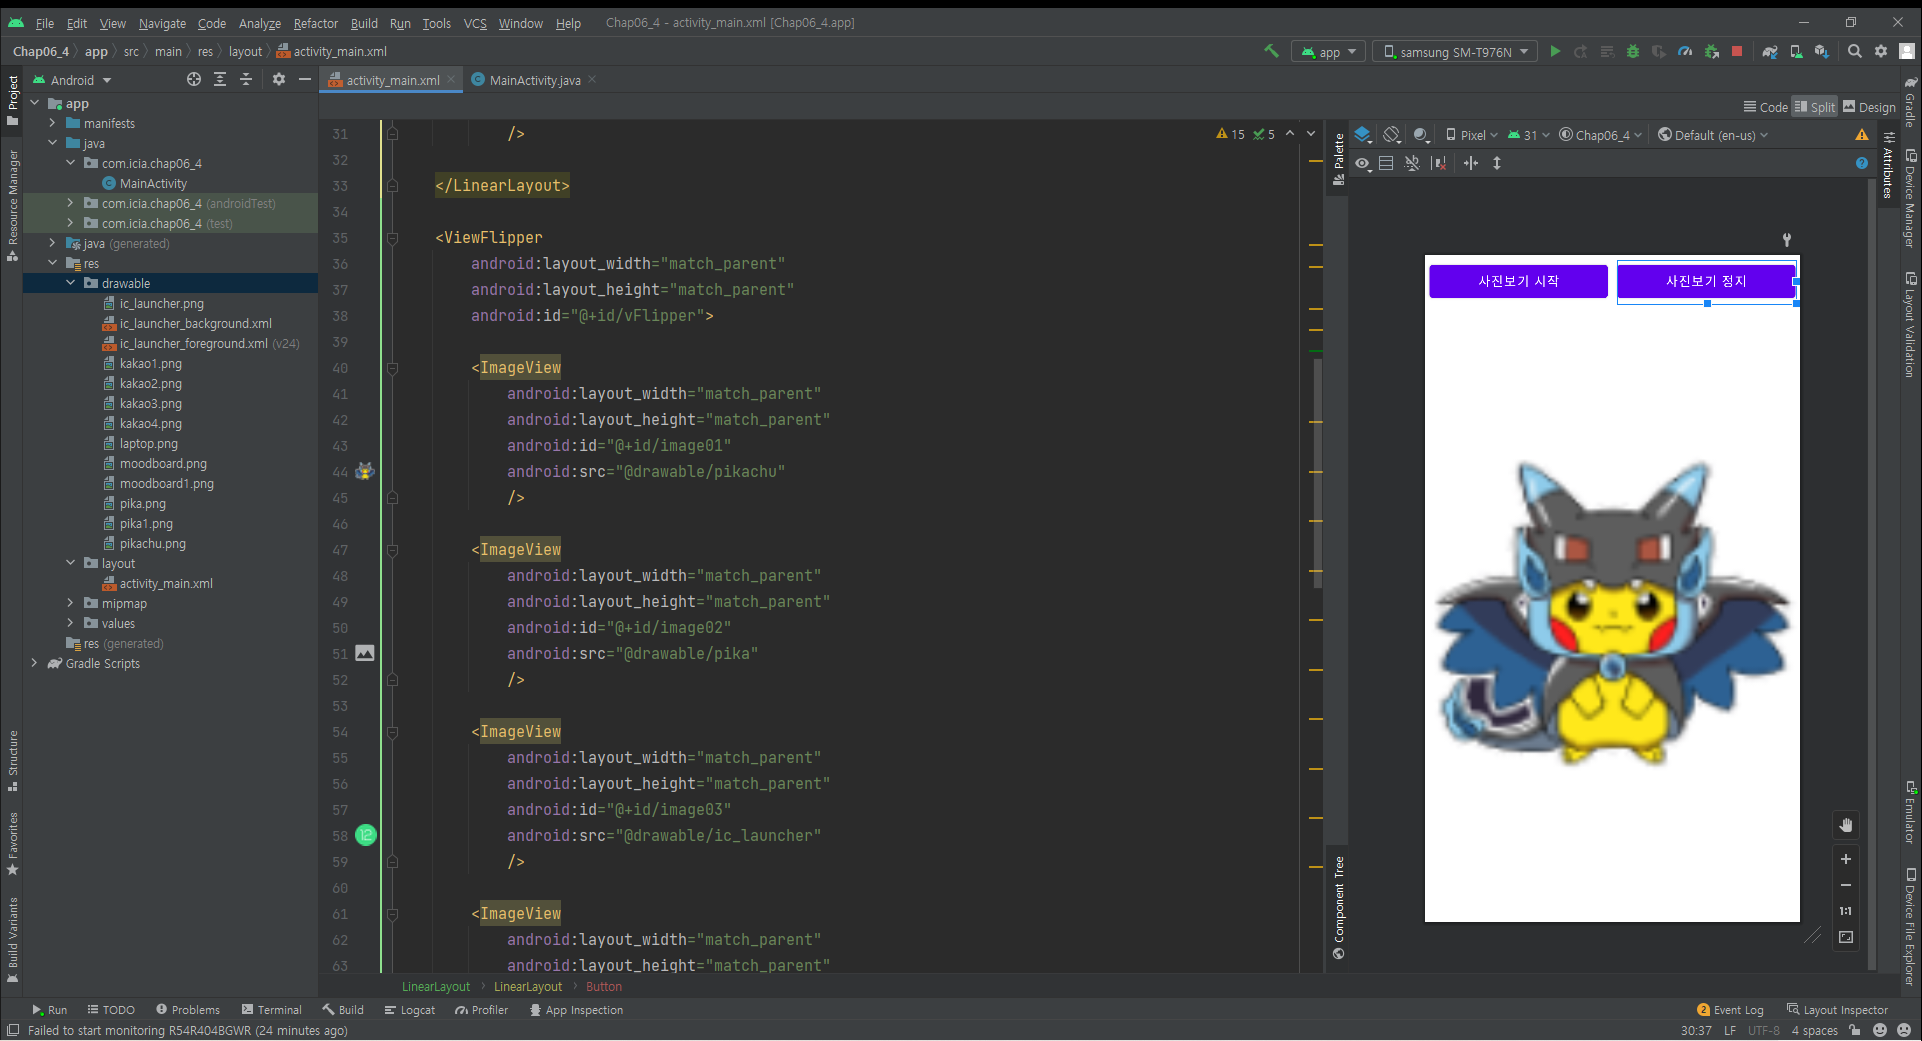Click the preview orientation icon
Screen dimensions: 1922x1041
(x=1392, y=135)
